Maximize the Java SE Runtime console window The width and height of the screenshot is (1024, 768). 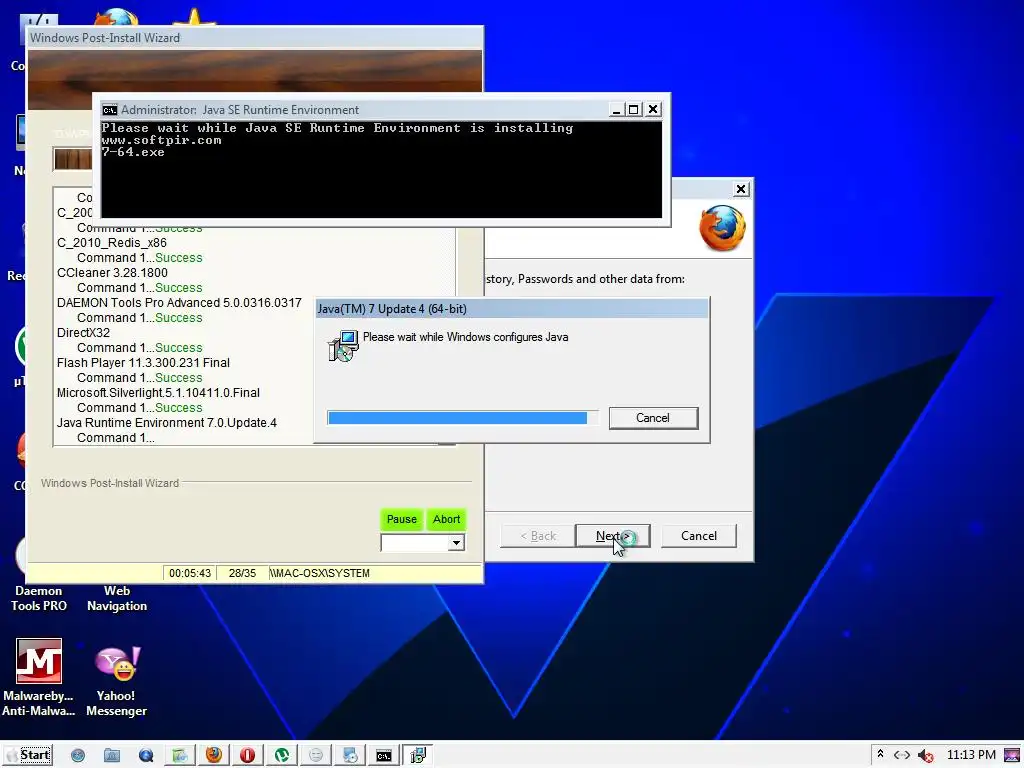click(633, 110)
